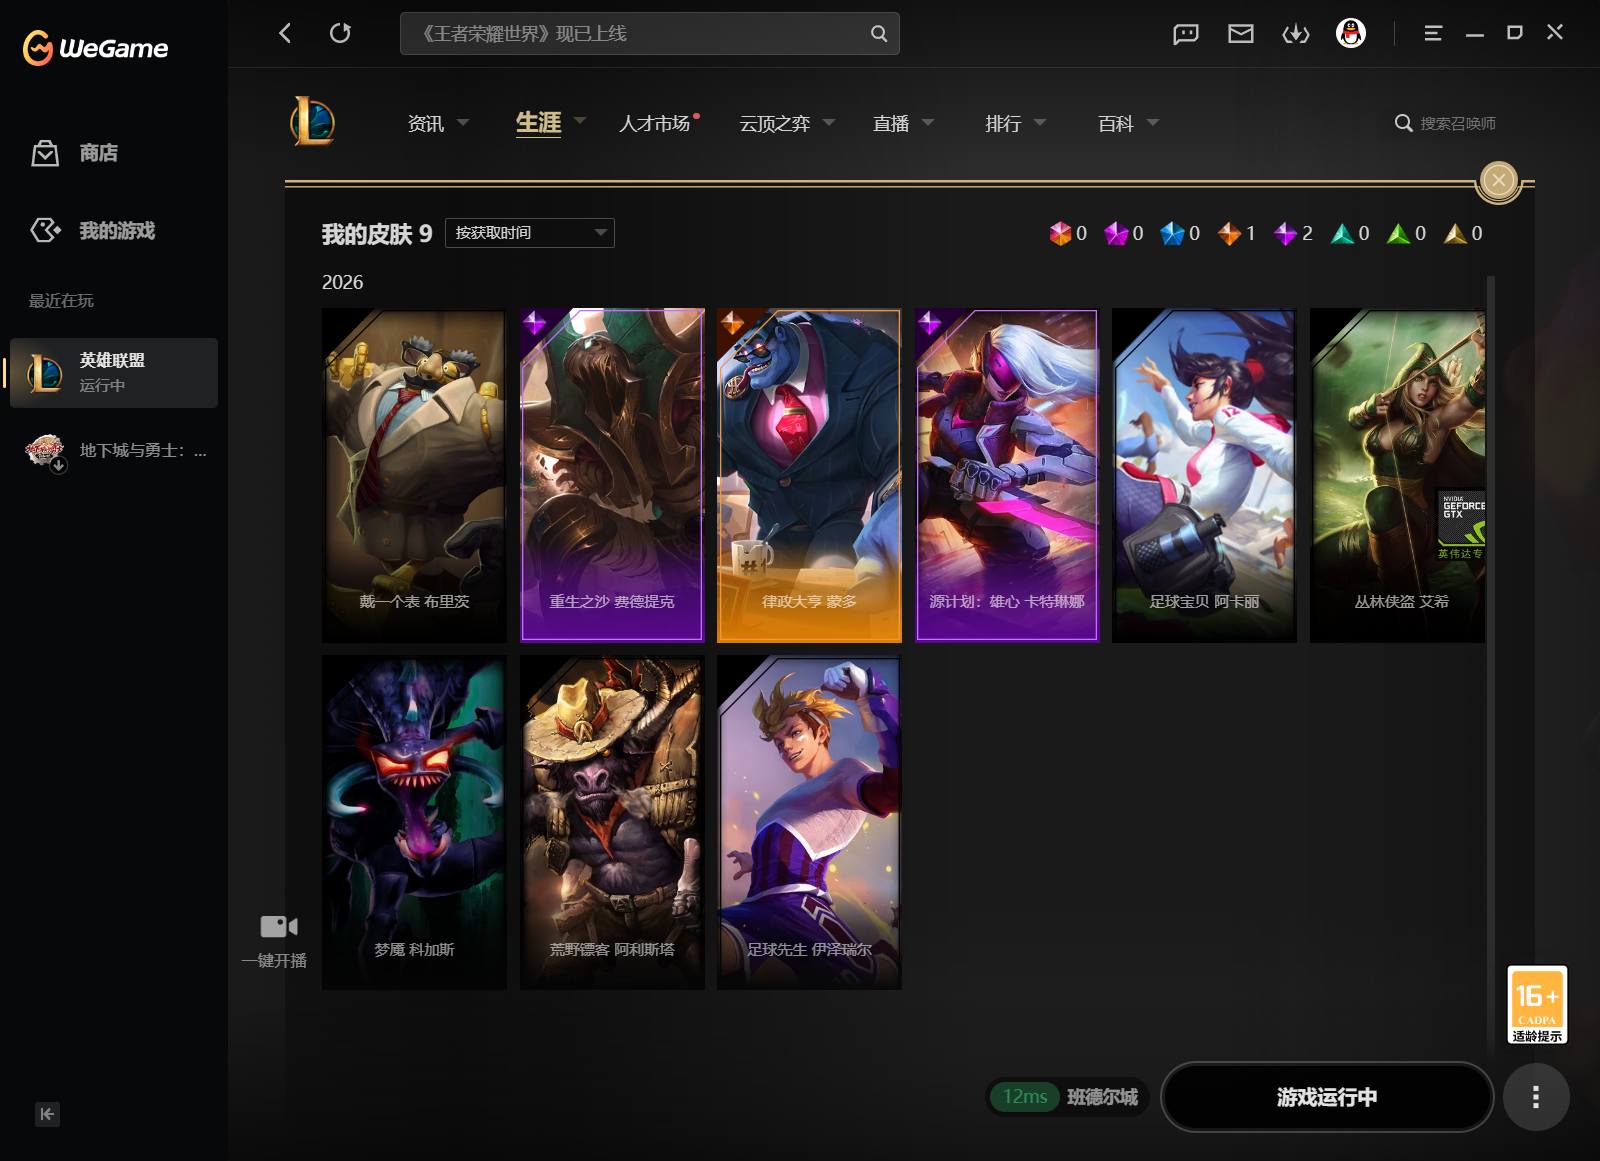Open the 按获取时间 sort dropdown

pos(530,233)
